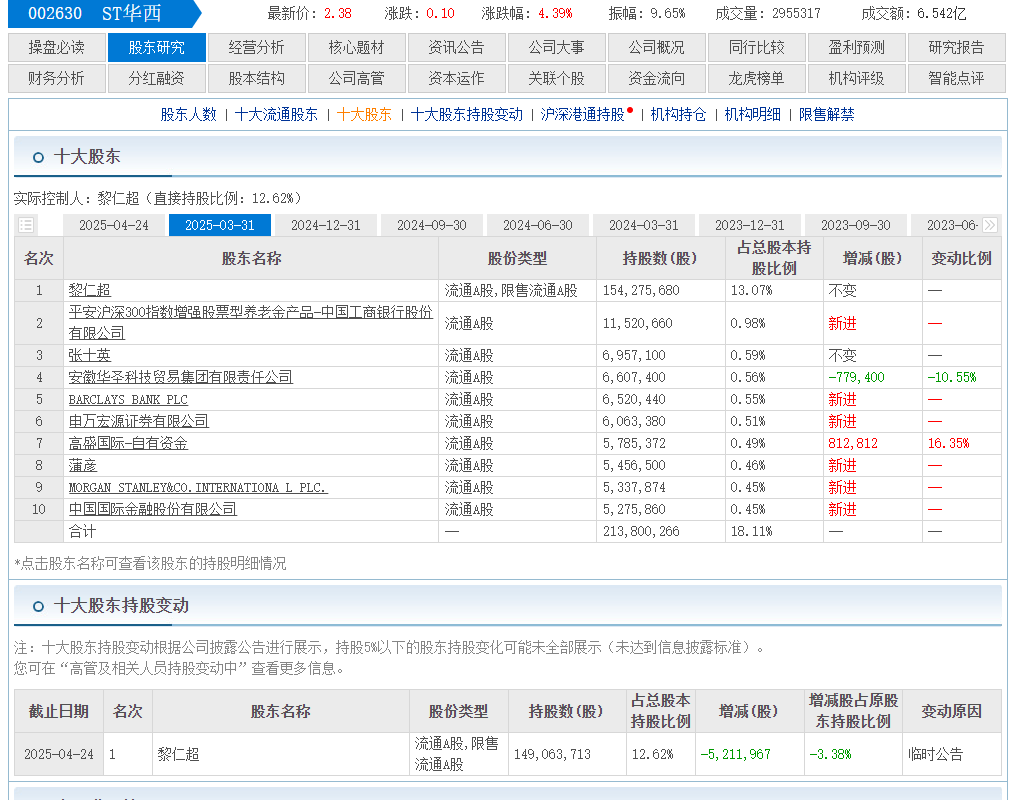Click the 持股数(股) column header in top-ten table
The height and width of the screenshot is (800, 1011).
(660, 259)
